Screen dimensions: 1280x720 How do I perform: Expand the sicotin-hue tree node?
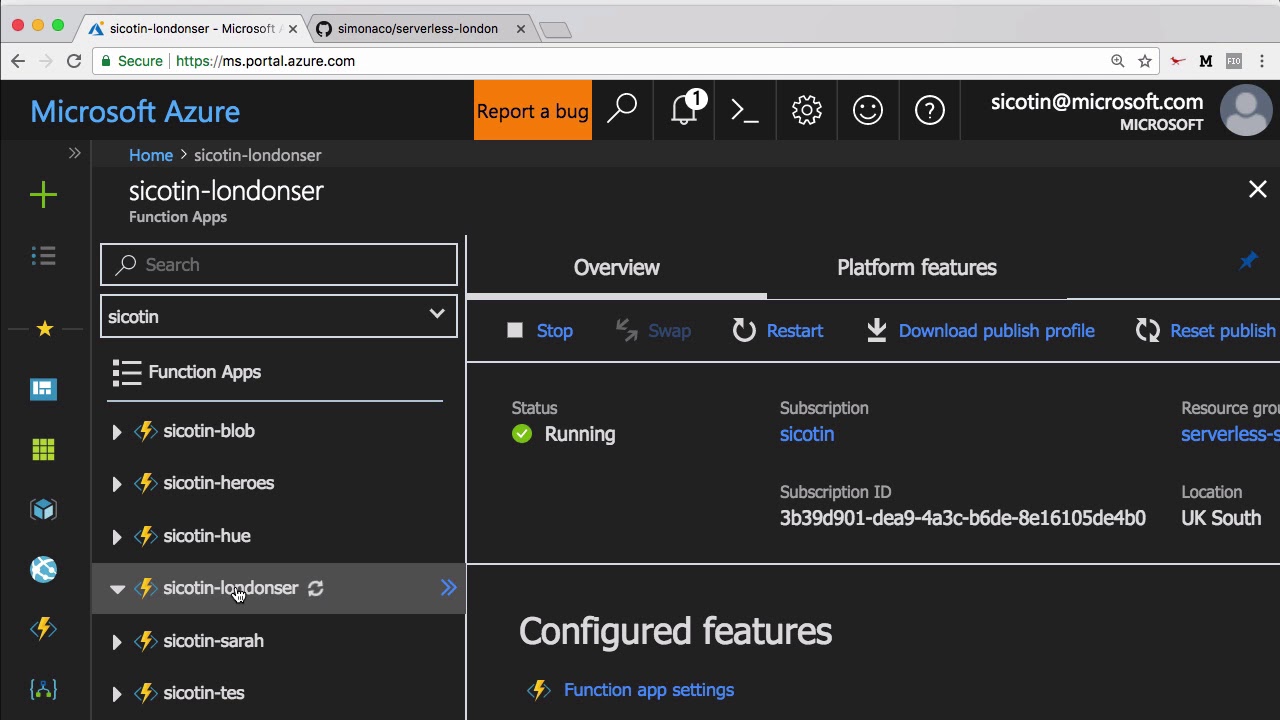117,537
